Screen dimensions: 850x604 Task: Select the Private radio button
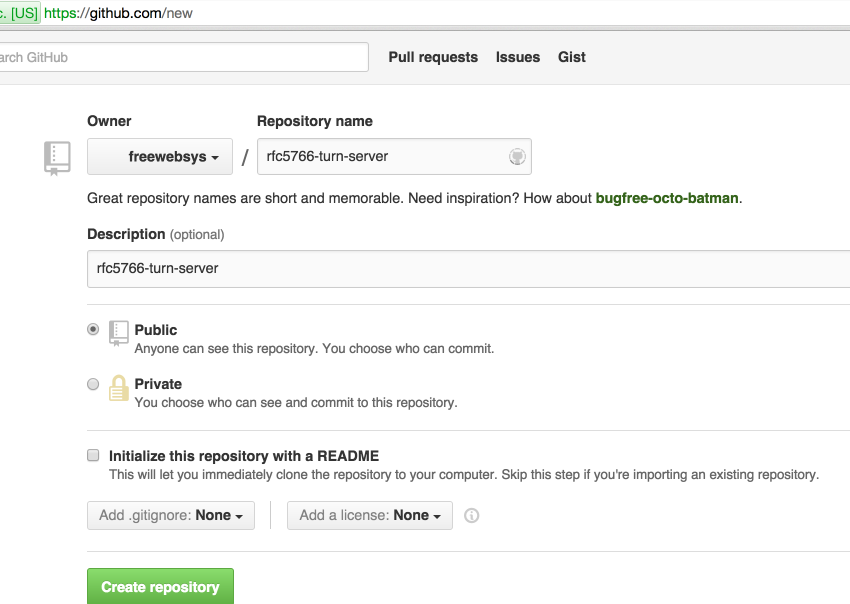point(93,384)
